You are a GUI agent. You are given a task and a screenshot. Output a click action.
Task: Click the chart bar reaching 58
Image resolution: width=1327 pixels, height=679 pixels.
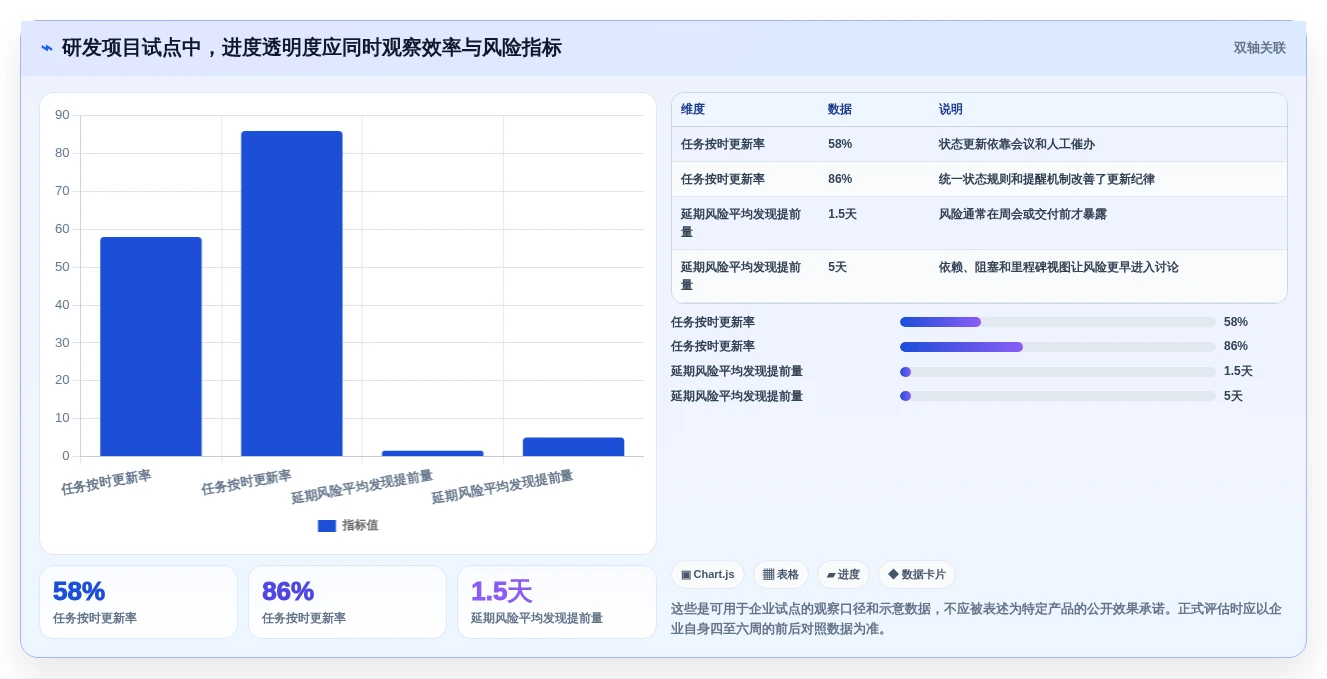151,346
